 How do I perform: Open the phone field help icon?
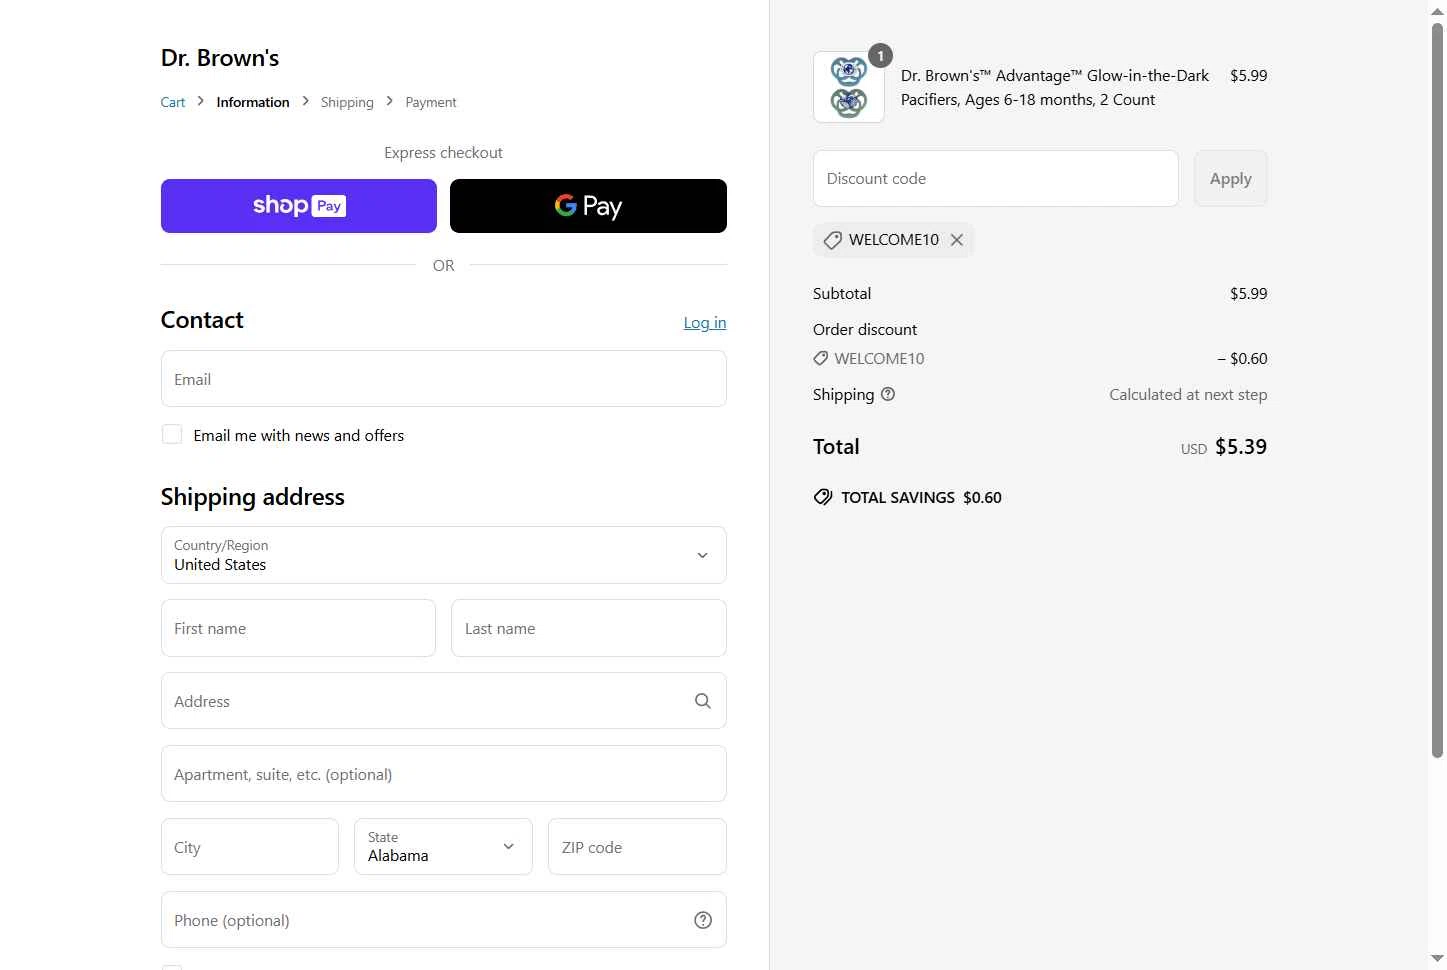[x=703, y=920]
